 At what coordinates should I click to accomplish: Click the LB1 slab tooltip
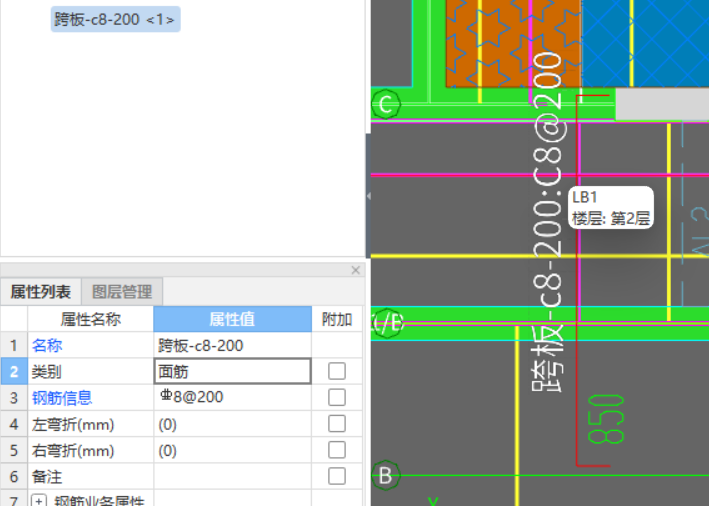coord(611,208)
